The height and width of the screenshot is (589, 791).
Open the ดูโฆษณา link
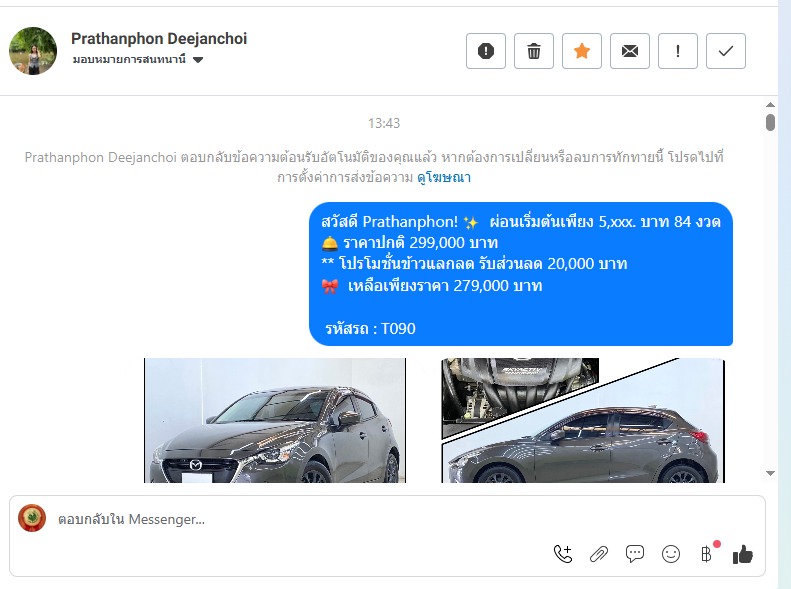coord(444,178)
